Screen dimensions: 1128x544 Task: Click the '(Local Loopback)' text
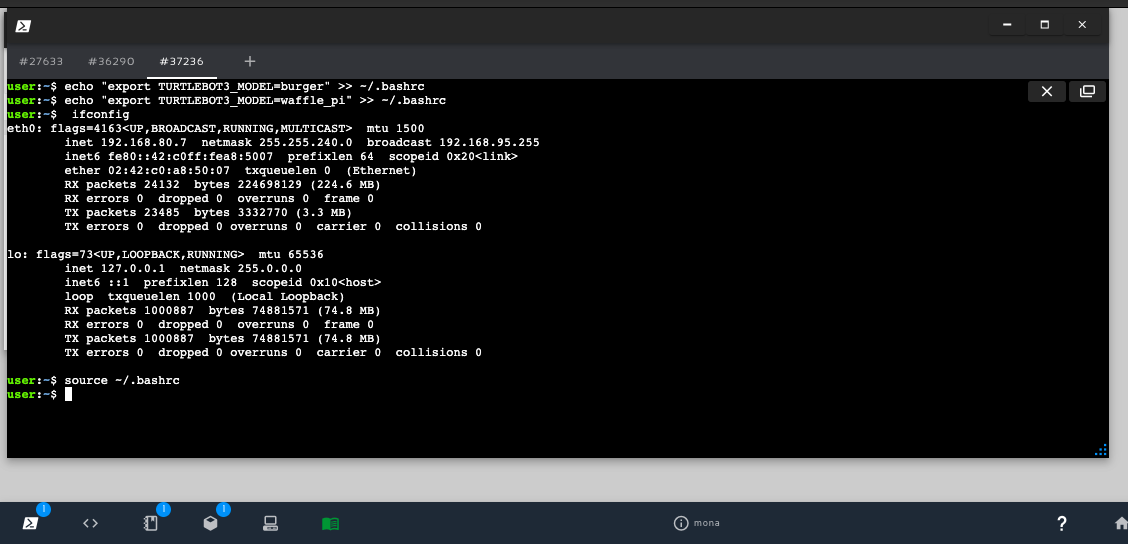pyautogui.click(x=288, y=296)
